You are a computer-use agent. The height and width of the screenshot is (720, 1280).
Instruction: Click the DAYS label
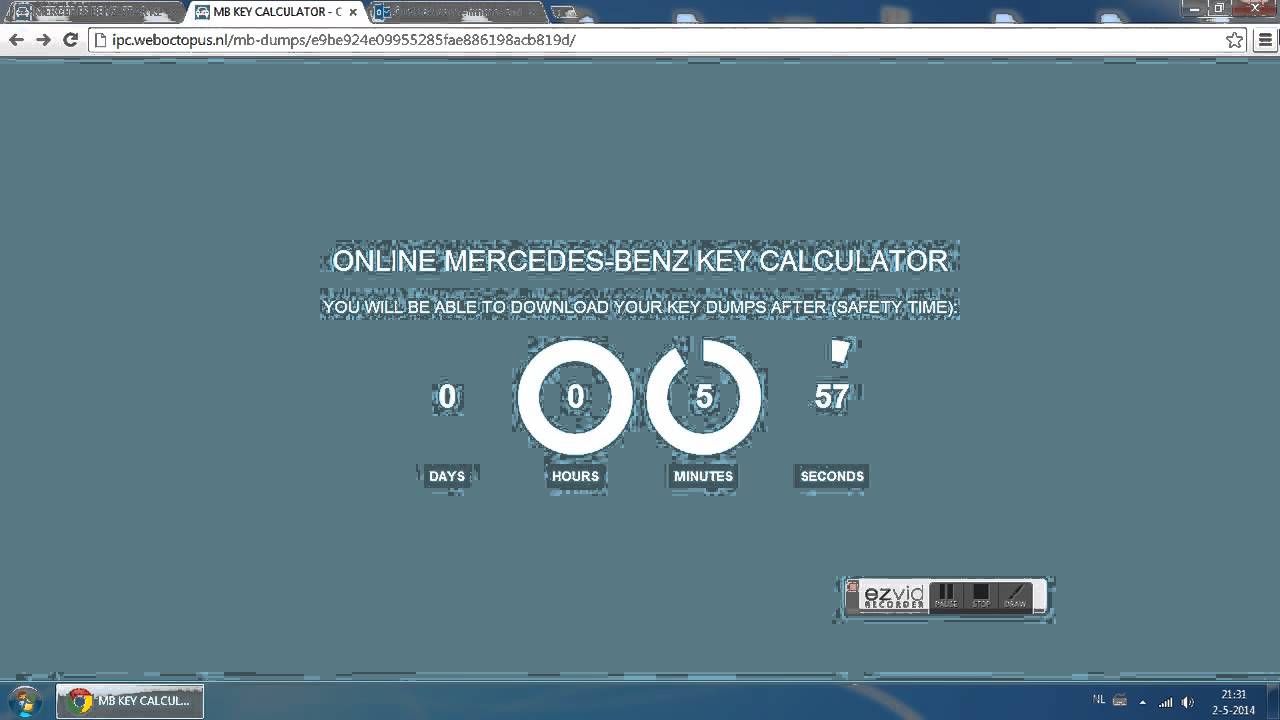pyautogui.click(x=447, y=476)
